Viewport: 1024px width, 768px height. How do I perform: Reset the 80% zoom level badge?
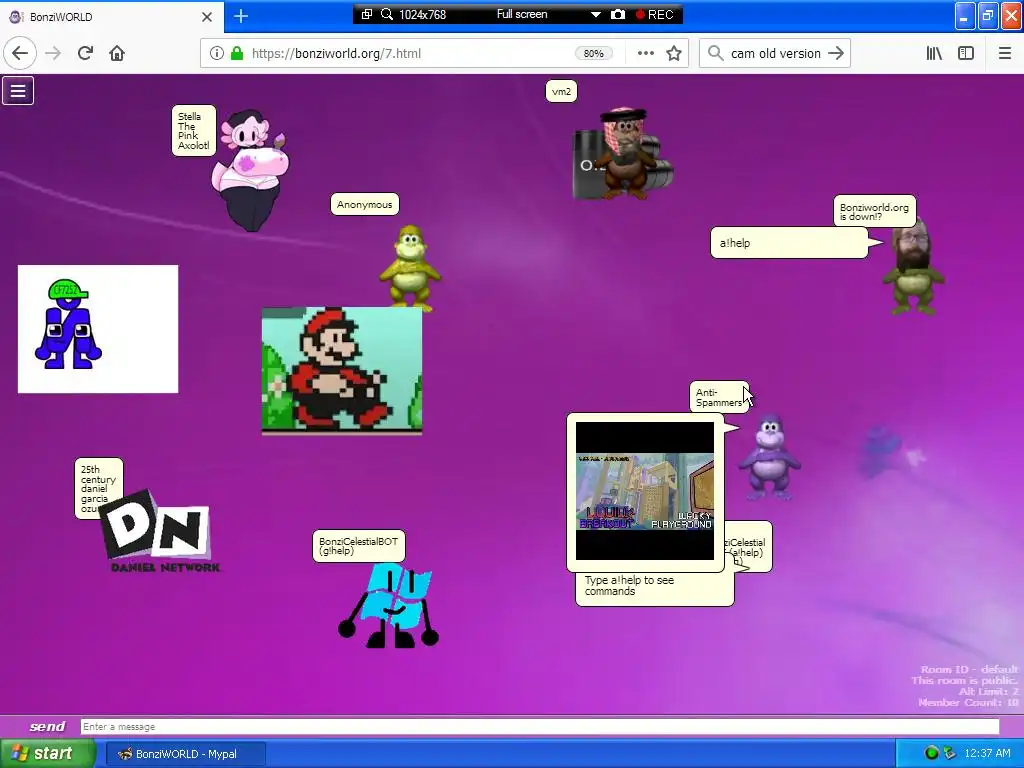click(594, 53)
